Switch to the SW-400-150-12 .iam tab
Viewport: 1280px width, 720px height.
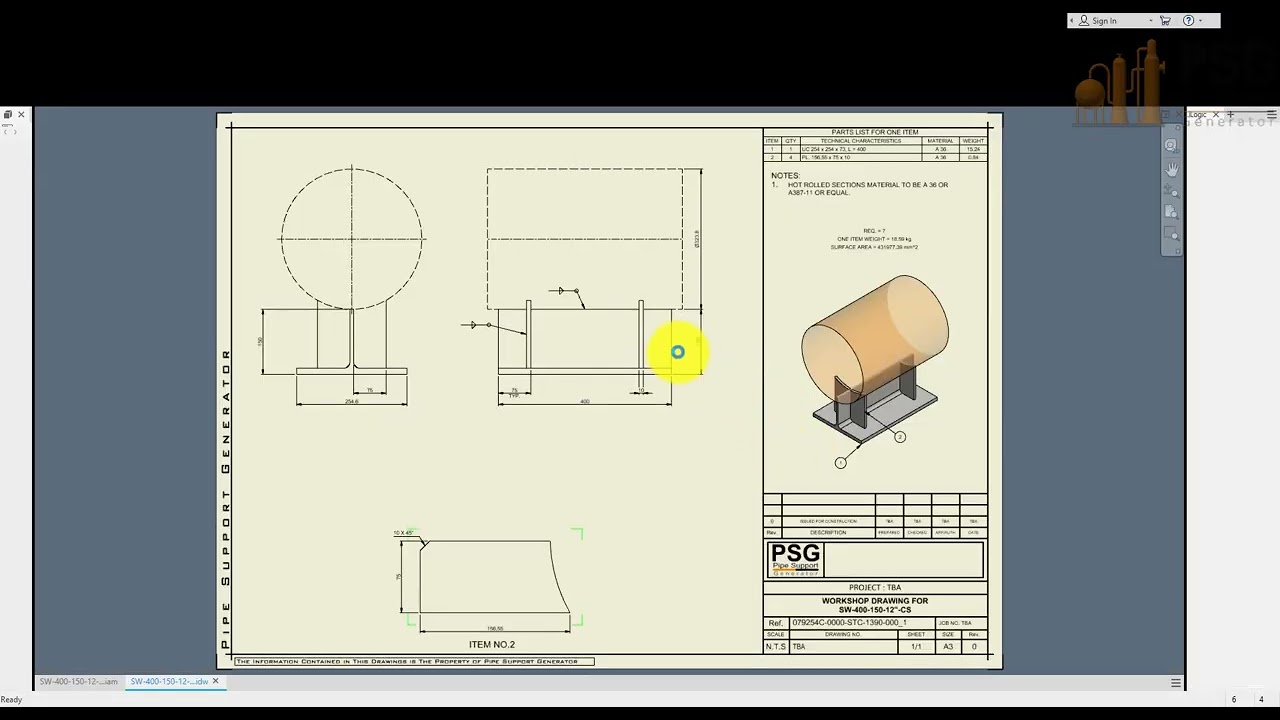coord(78,682)
